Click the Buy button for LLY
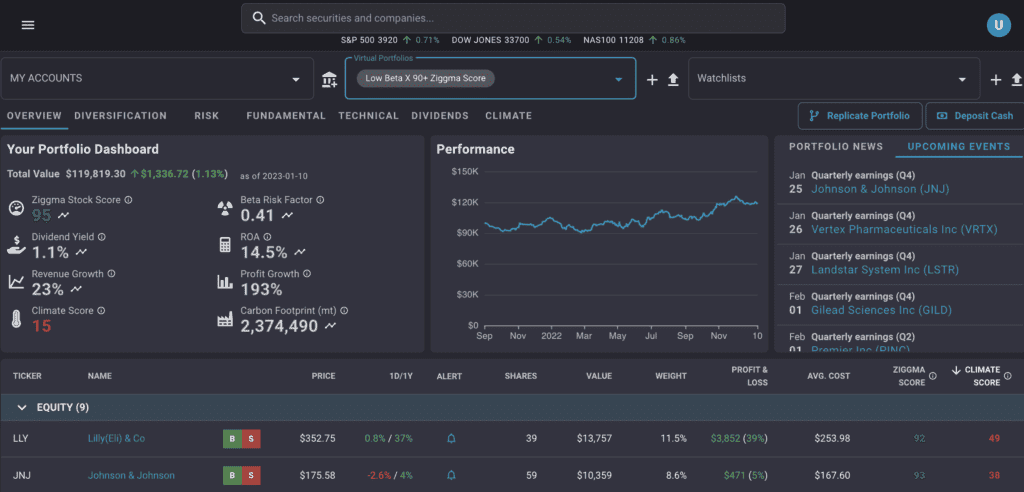The width and height of the screenshot is (1024, 492). tap(232, 438)
